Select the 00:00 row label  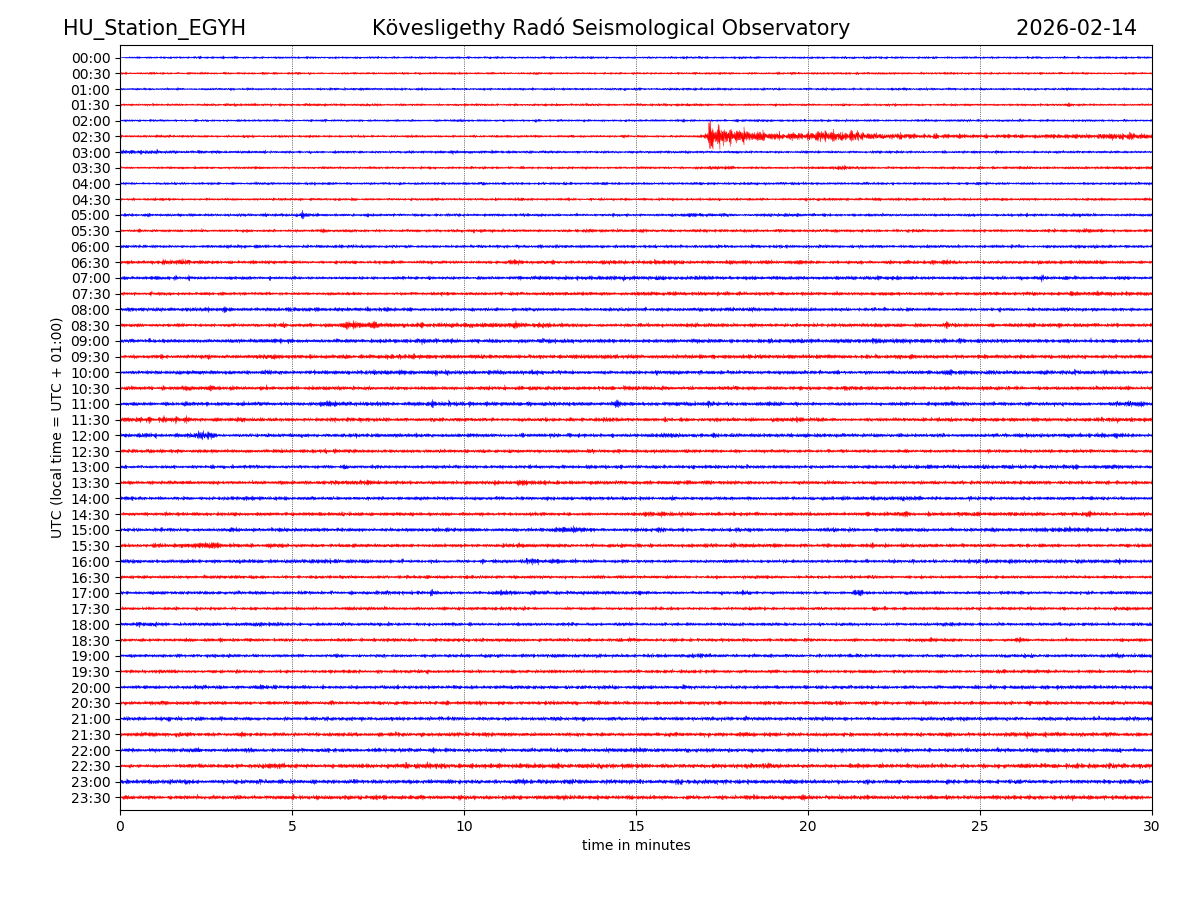(x=91, y=58)
